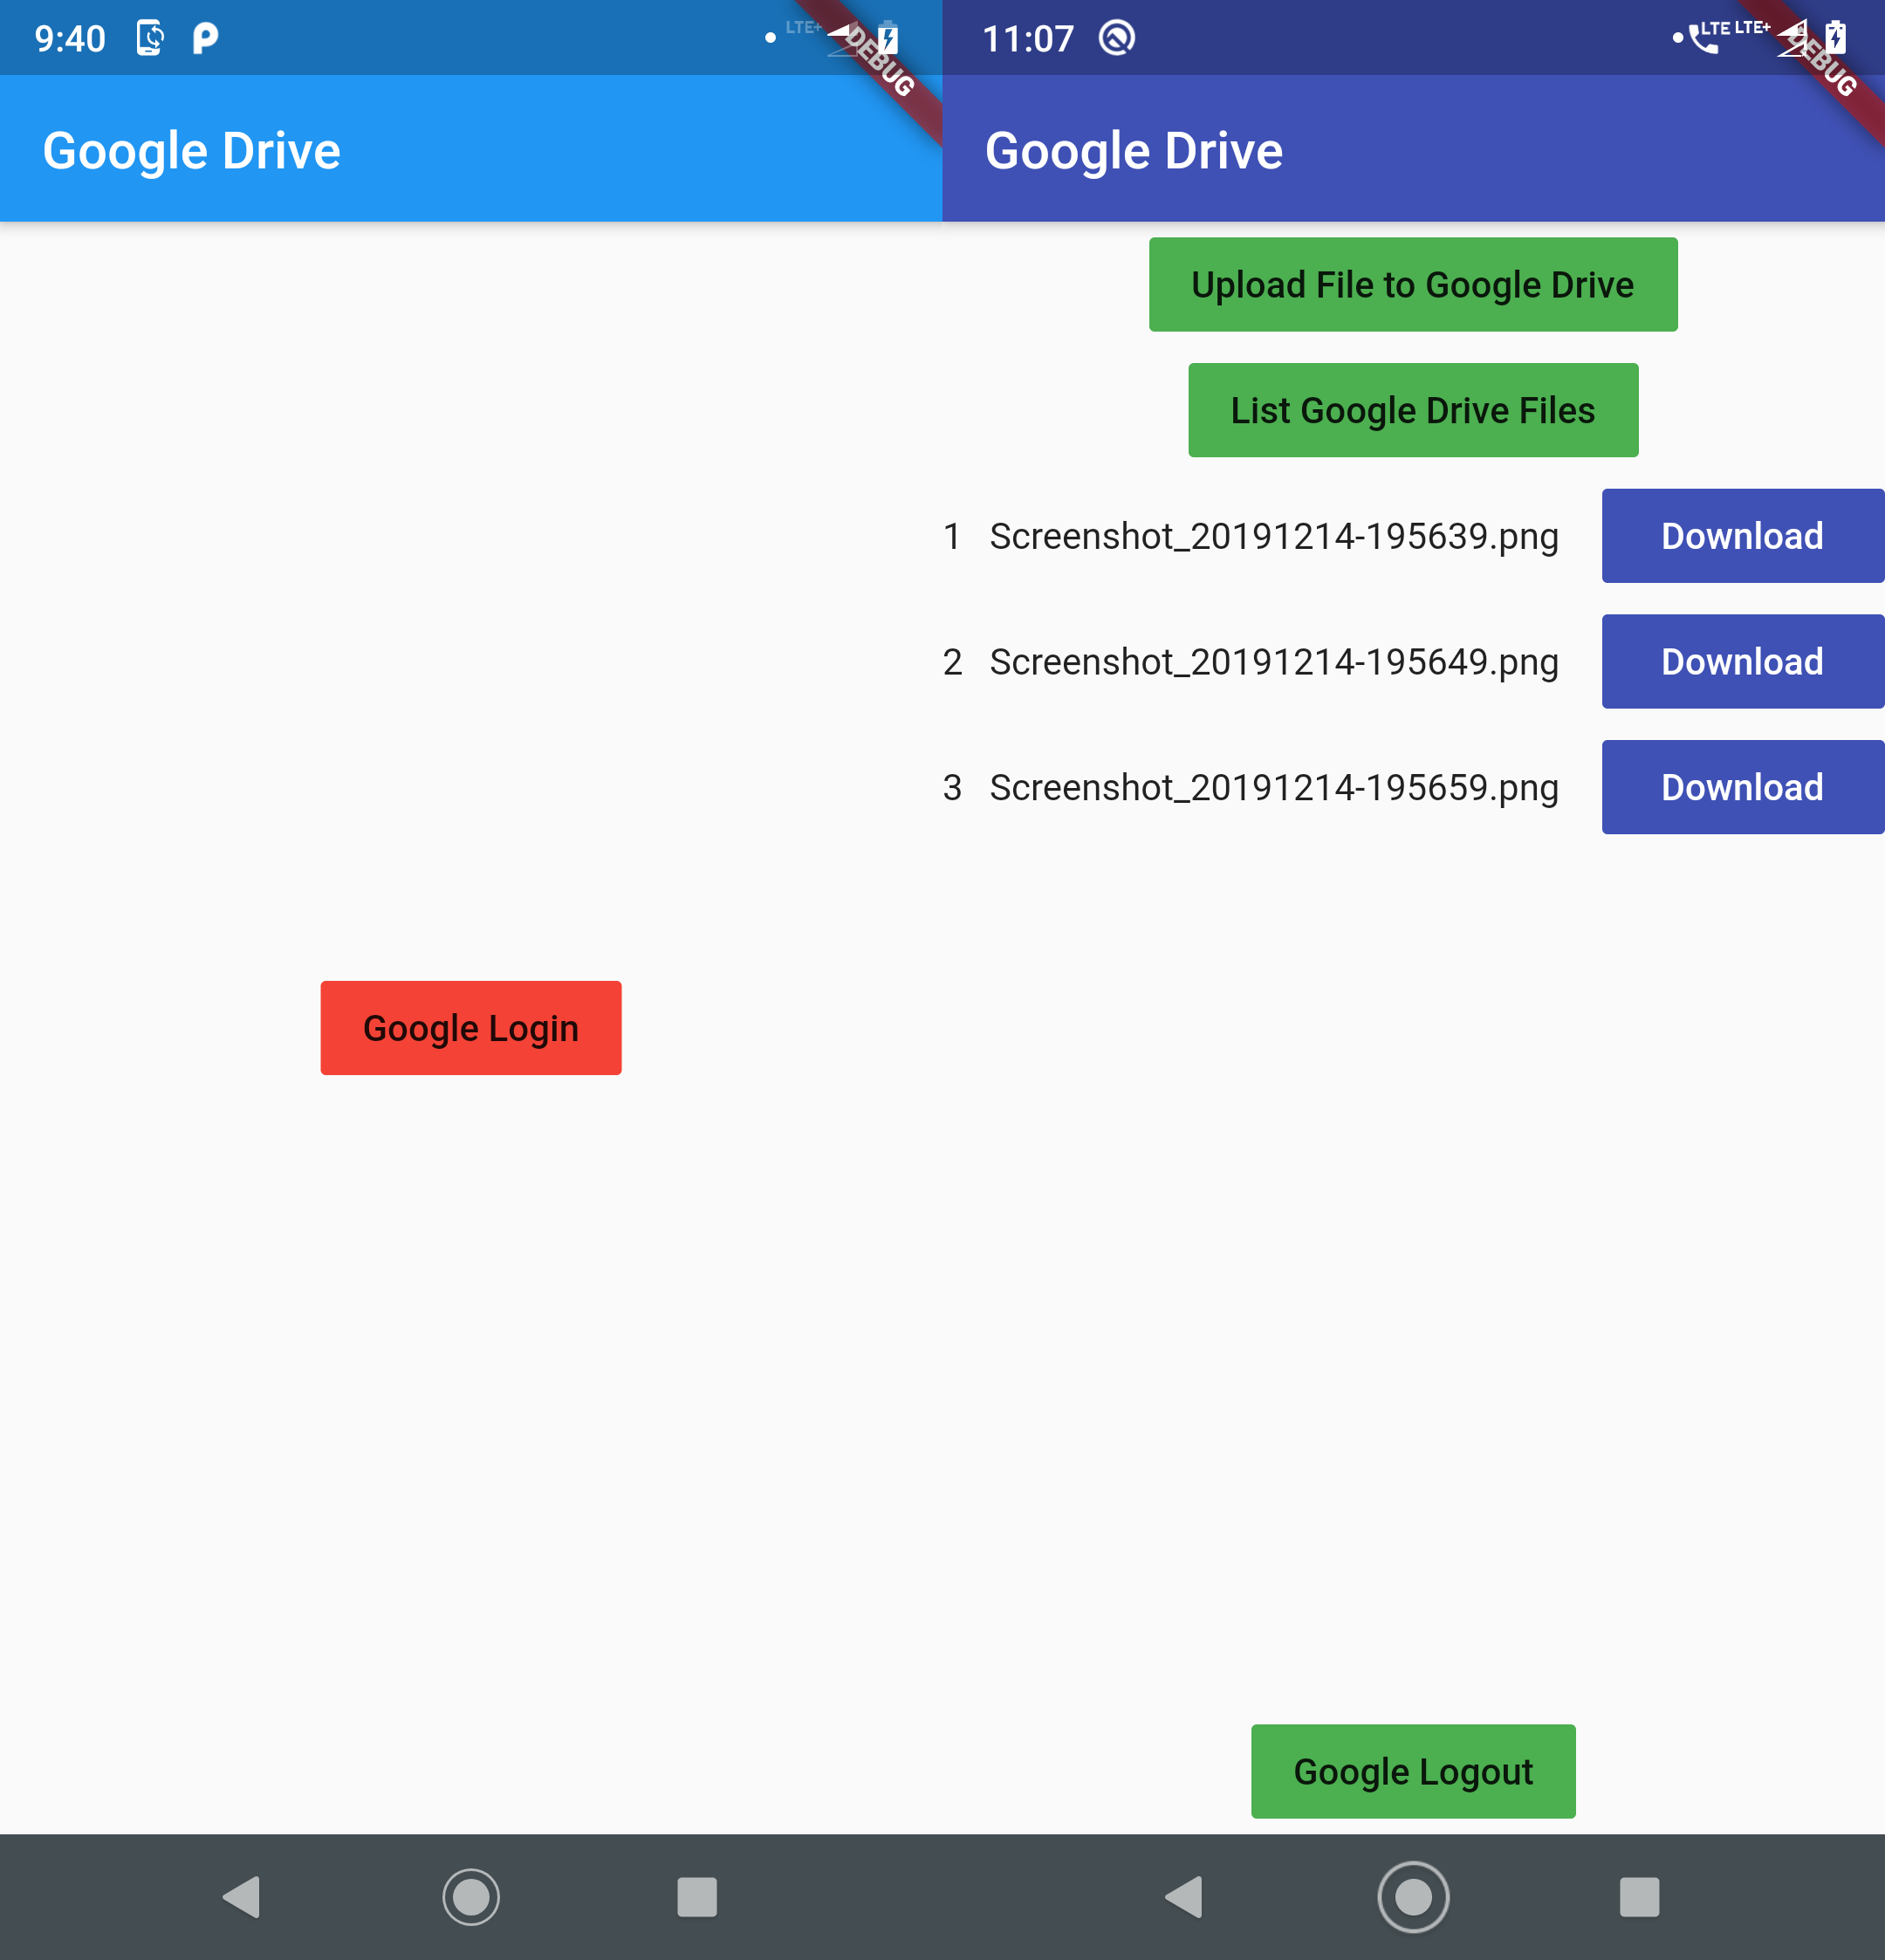Screen dimensions: 1885x1960
Task: Select file entry Screenshot_20191214-195649.png
Action: (1273, 662)
